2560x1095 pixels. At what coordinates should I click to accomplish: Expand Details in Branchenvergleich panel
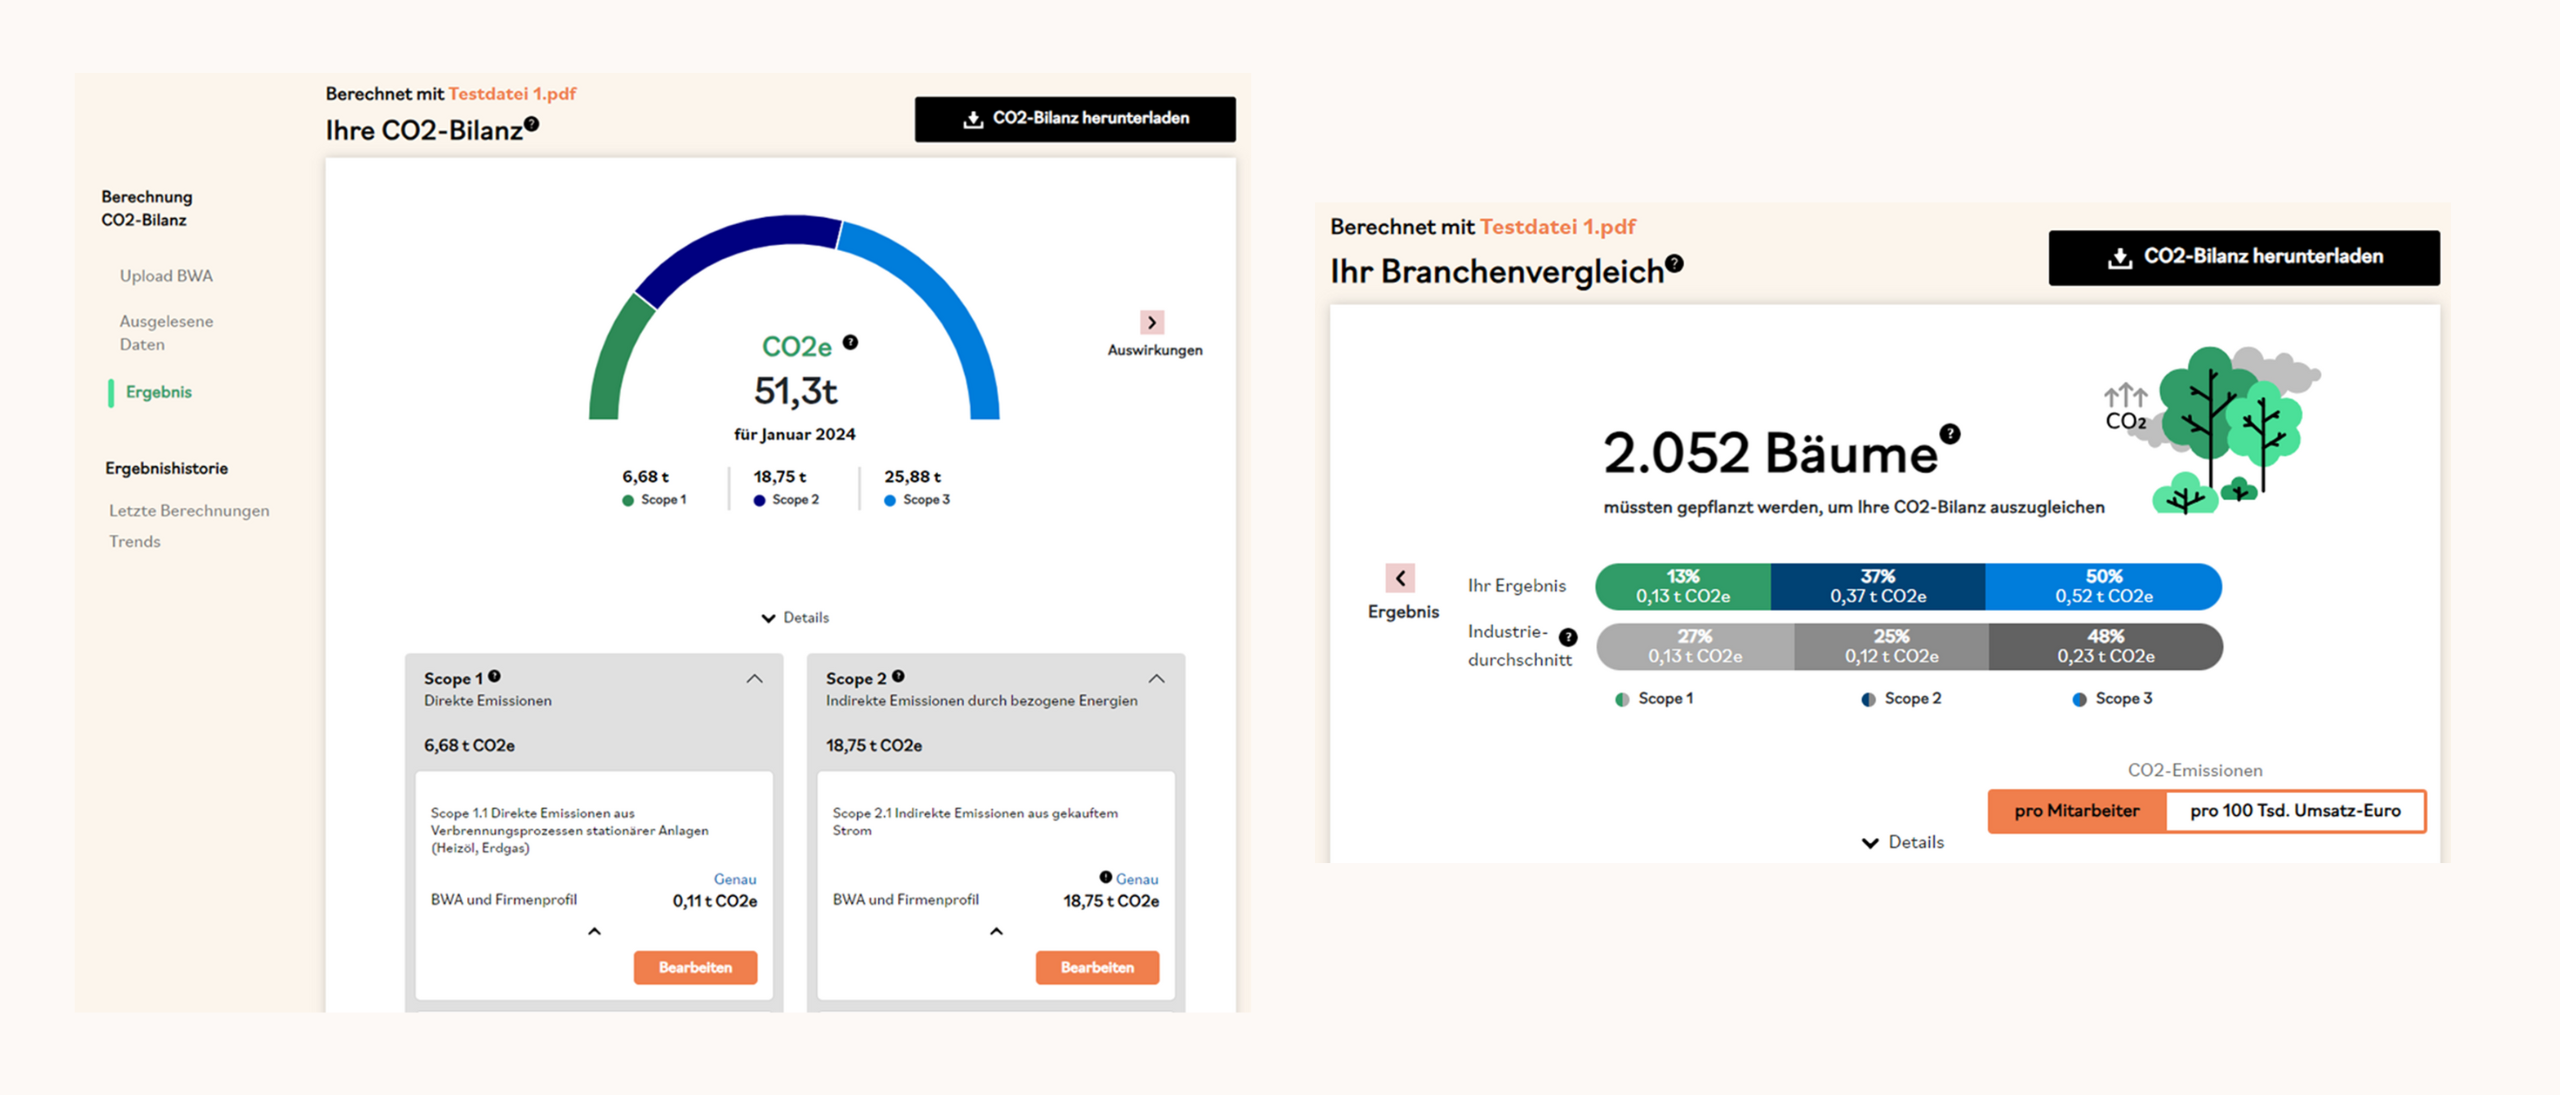[1903, 842]
